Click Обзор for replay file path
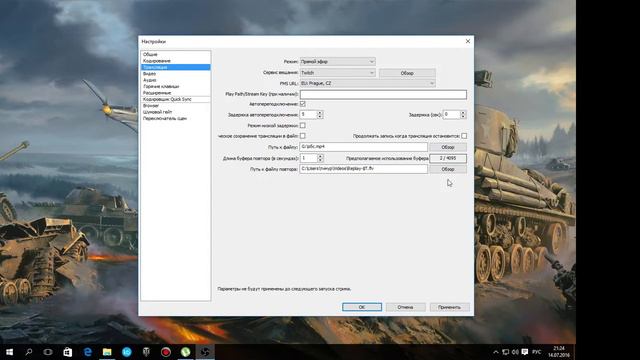The height and width of the screenshot is (360, 640). pyautogui.click(x=448, y=169)
